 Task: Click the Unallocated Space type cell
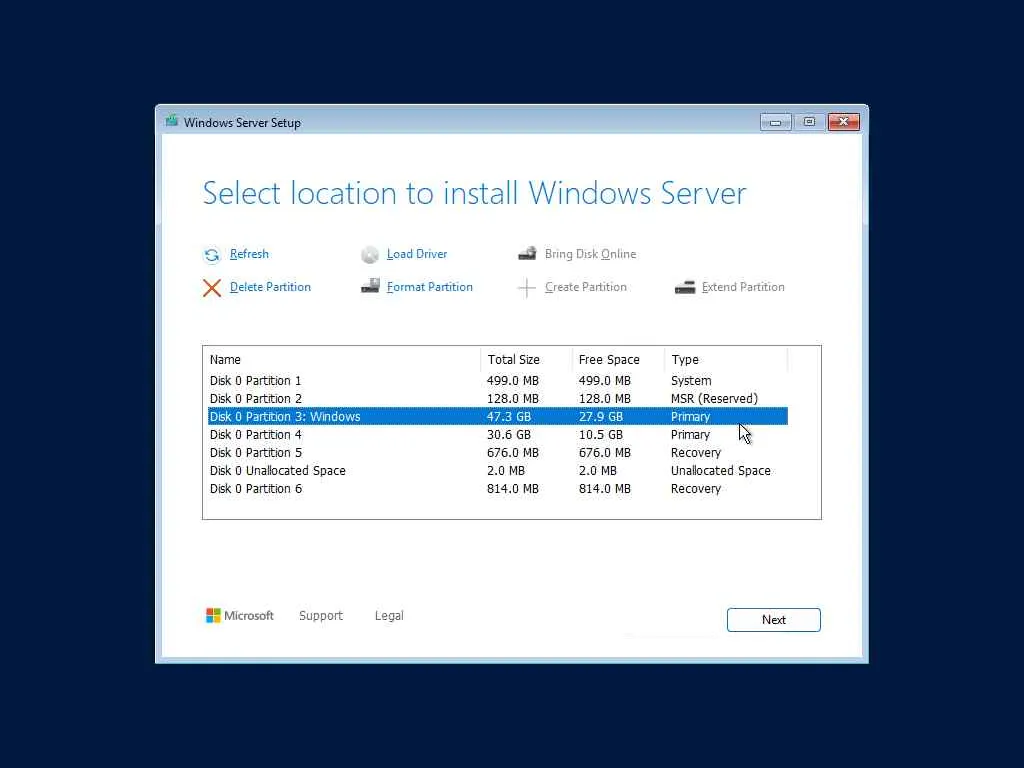coord(720,470)
